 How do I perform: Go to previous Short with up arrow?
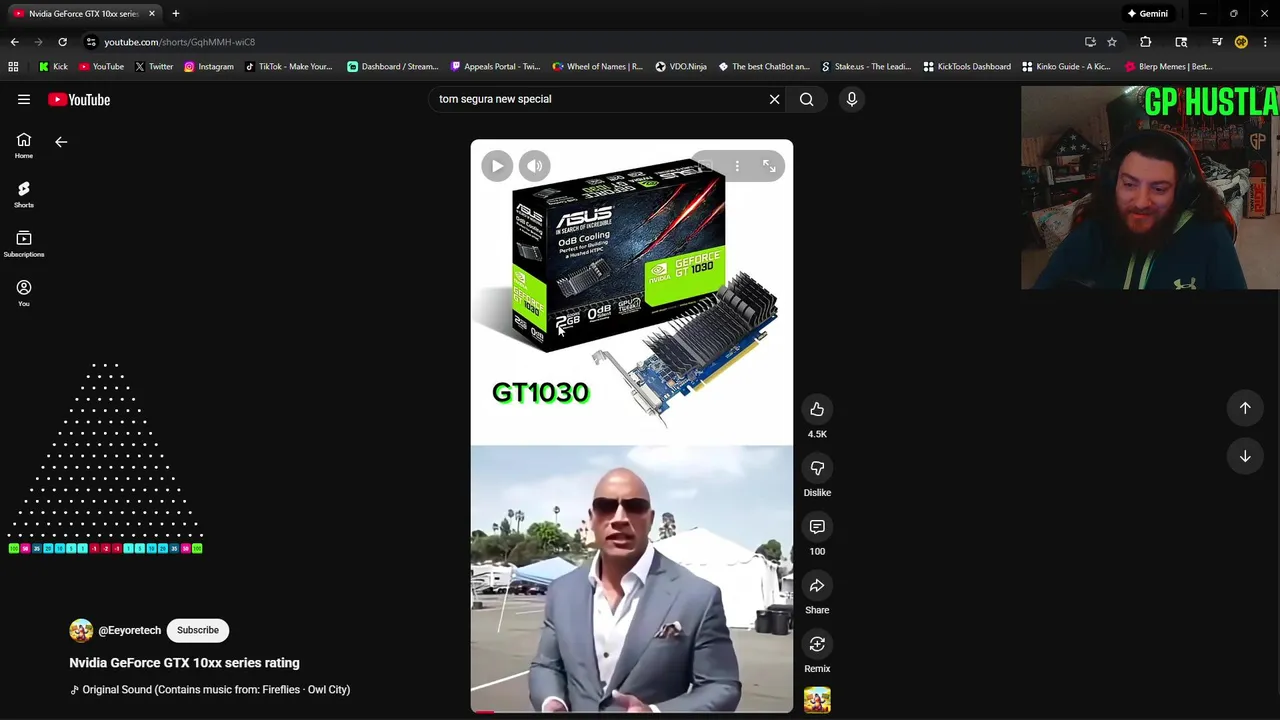[x=1245, y=407]
